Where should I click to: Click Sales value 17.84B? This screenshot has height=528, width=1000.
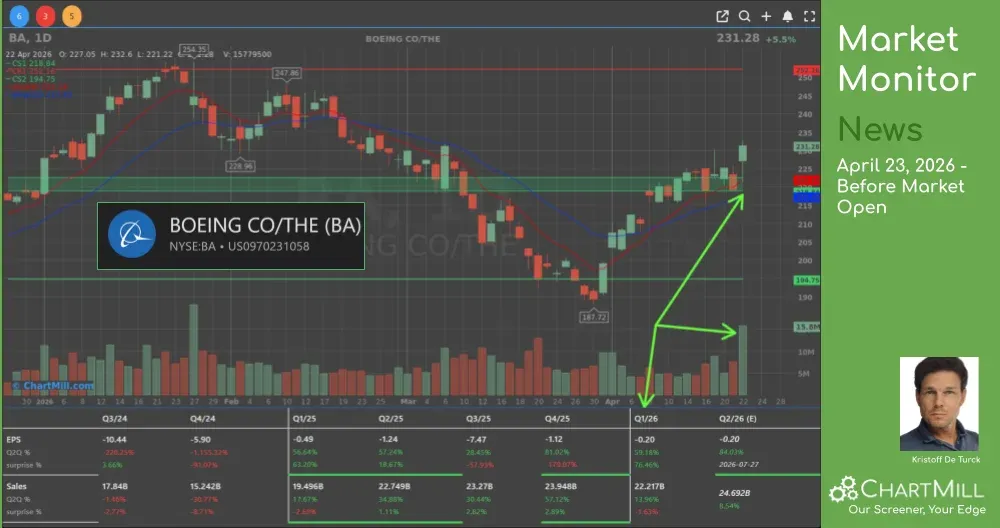tap(115, 486)
